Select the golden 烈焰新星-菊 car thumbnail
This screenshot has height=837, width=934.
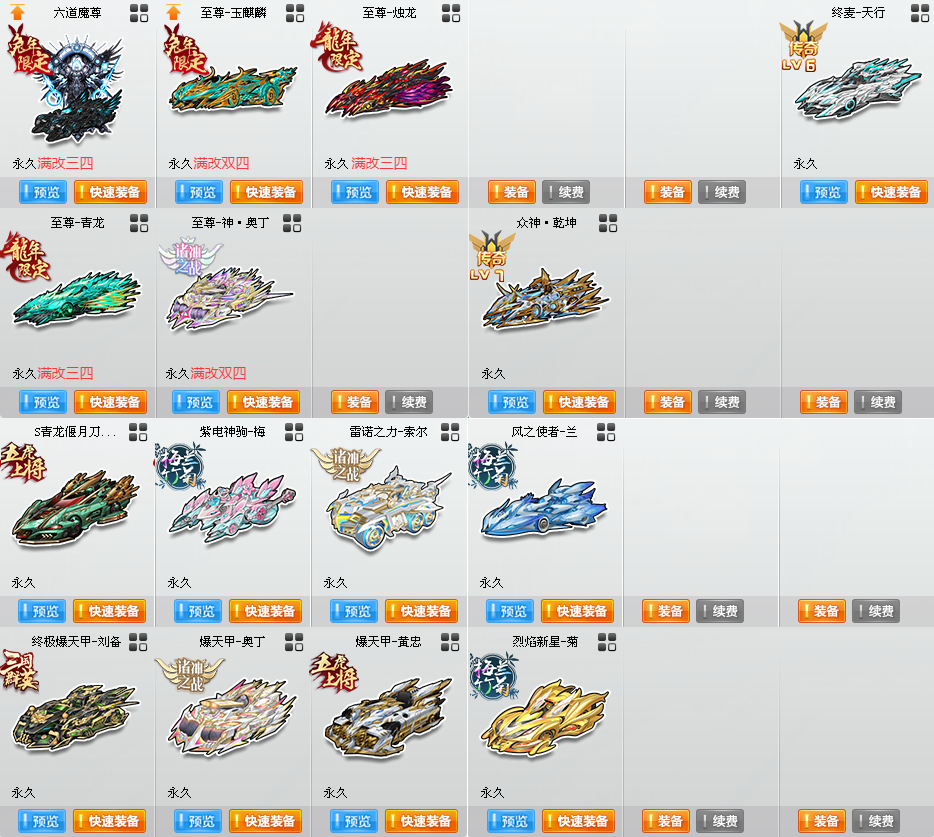click(x=544, y=717)
